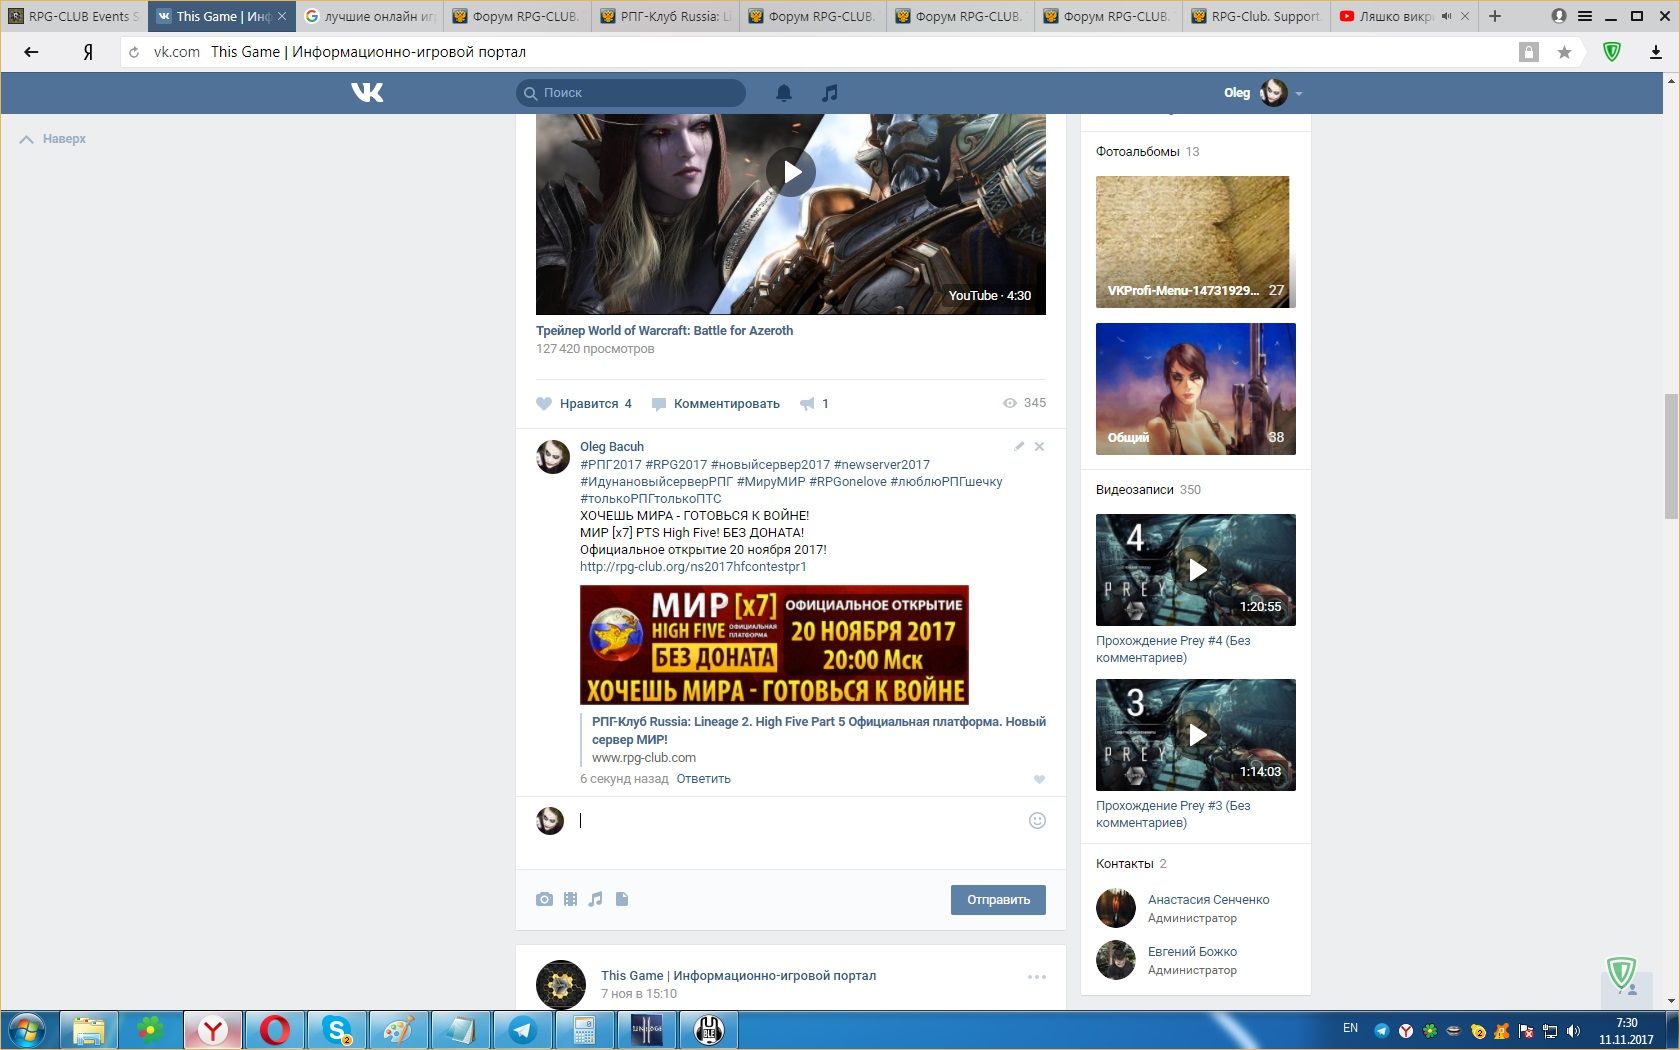This screenshot has height=1050, width=1680.
Task: Edit the comment with pencil icon
Action: pos(1018,447)
